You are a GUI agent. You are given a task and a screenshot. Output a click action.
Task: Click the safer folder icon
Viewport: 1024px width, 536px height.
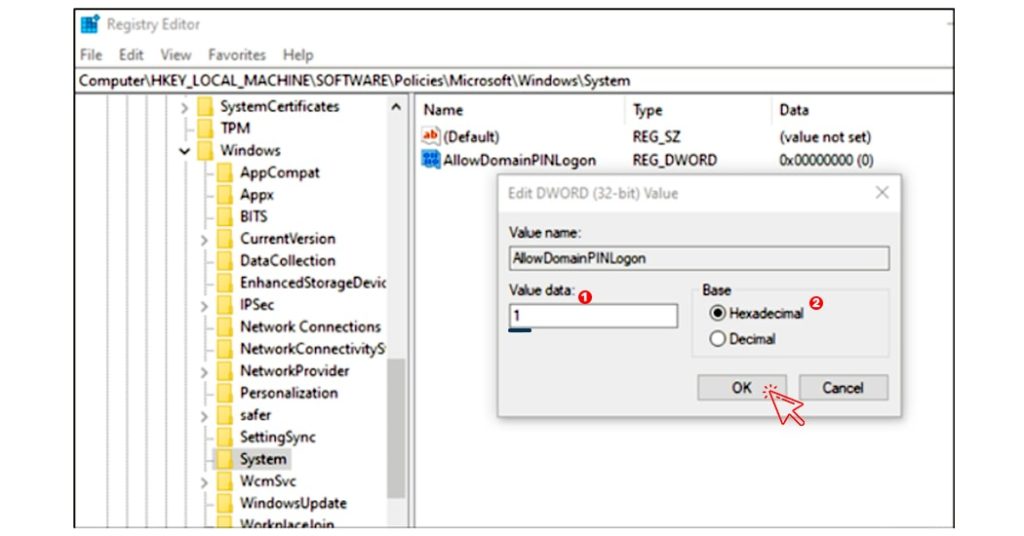[x=225, y=415]
